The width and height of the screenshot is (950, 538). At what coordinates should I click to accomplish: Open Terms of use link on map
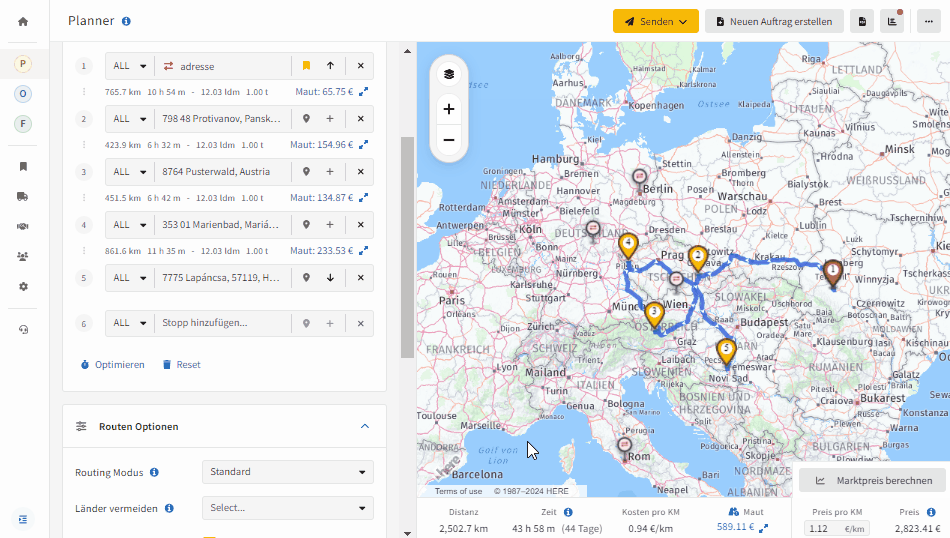pyautogui.click(x=458, y=491)
